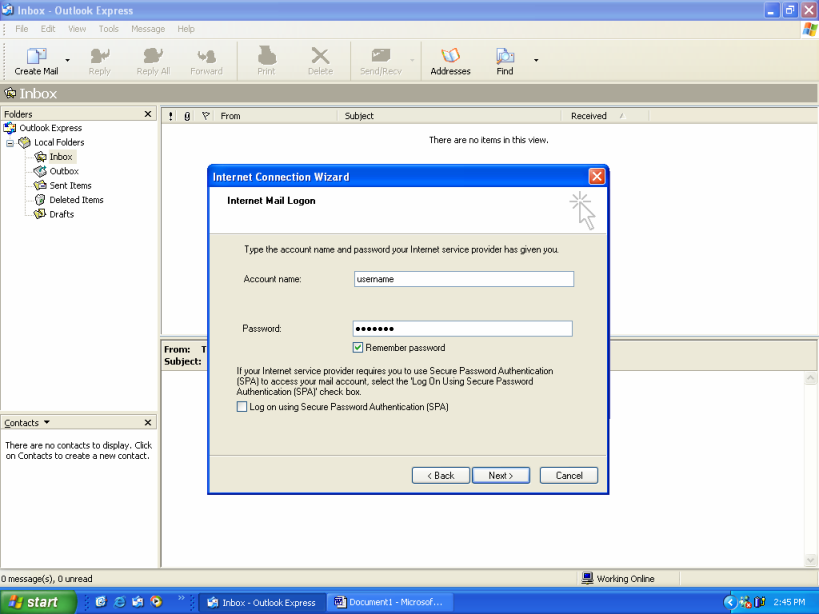The width and height of the screenshot is (819, 614).
Task: Close the Internet Connection Wizard dialog
Action: point(596,176)
